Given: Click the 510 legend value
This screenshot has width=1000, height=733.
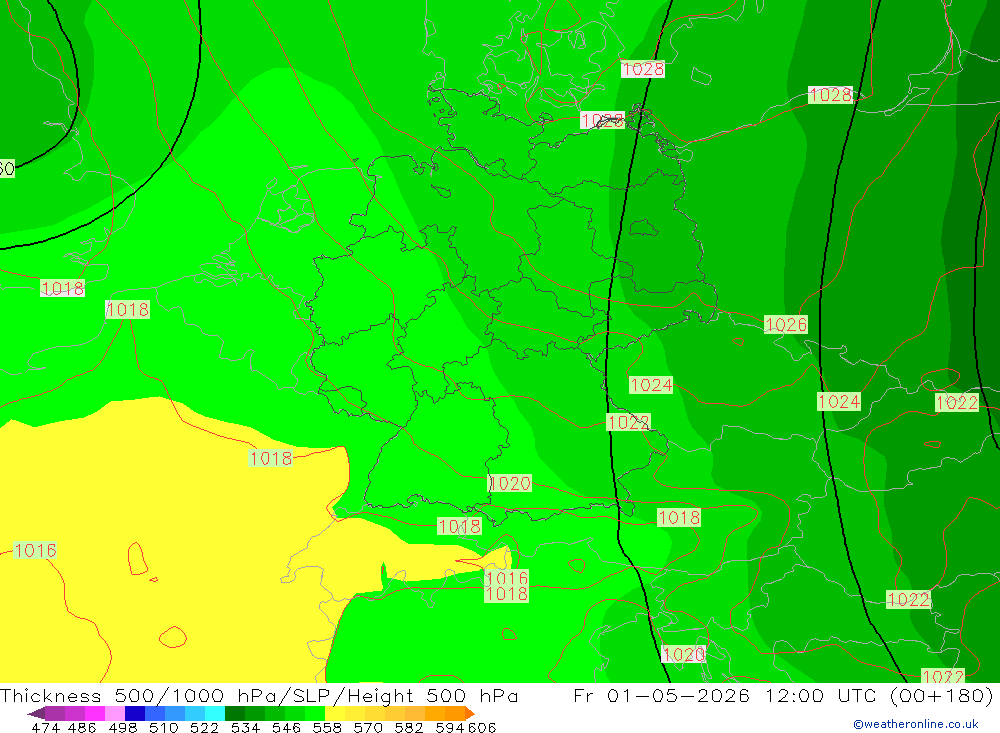Looking at the screenshot, I should [163, 727].
